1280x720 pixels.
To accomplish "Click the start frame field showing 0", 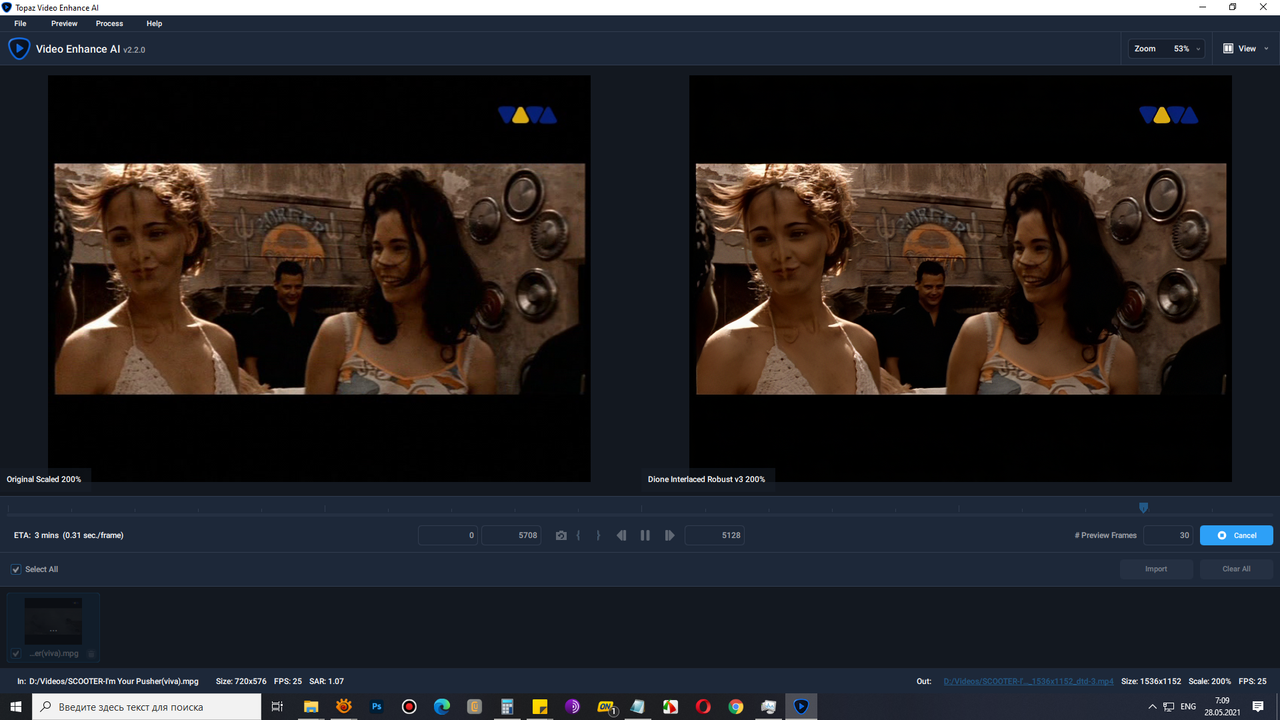I will pyautogui.click(x=448, y=535).
